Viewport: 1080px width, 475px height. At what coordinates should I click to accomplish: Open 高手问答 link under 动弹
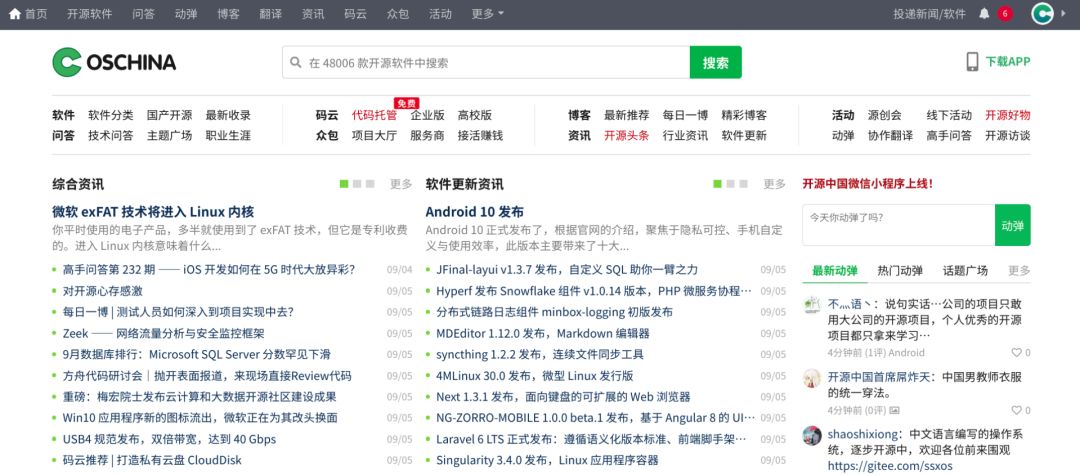(x=949, y=136)
